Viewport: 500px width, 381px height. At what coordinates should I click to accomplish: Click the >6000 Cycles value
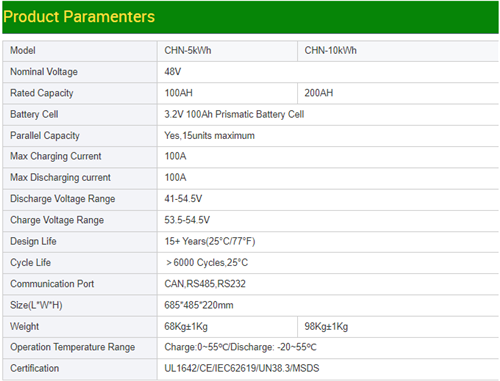[x=207, y=263]
